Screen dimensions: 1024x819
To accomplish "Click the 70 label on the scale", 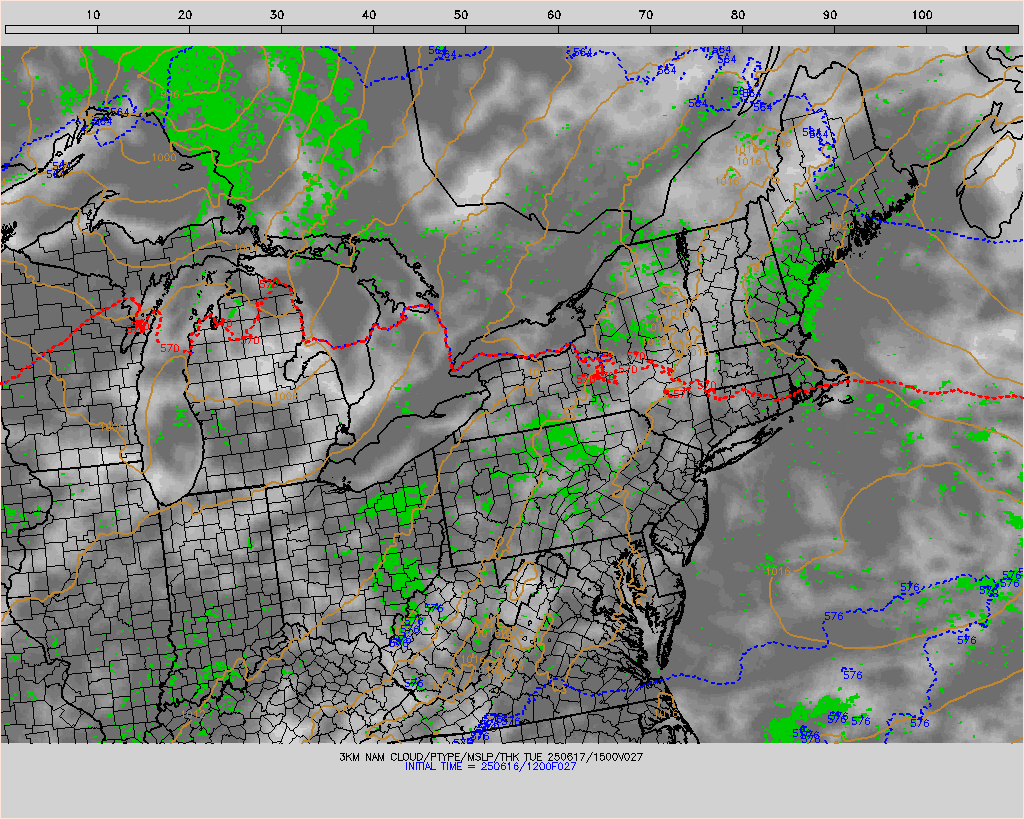I will (646, 15).
